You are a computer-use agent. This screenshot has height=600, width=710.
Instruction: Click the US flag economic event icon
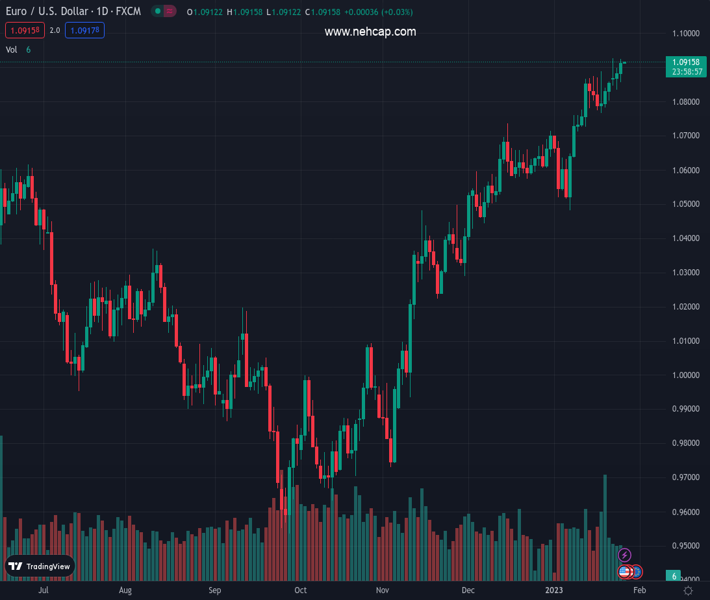(x=624, y=572)
